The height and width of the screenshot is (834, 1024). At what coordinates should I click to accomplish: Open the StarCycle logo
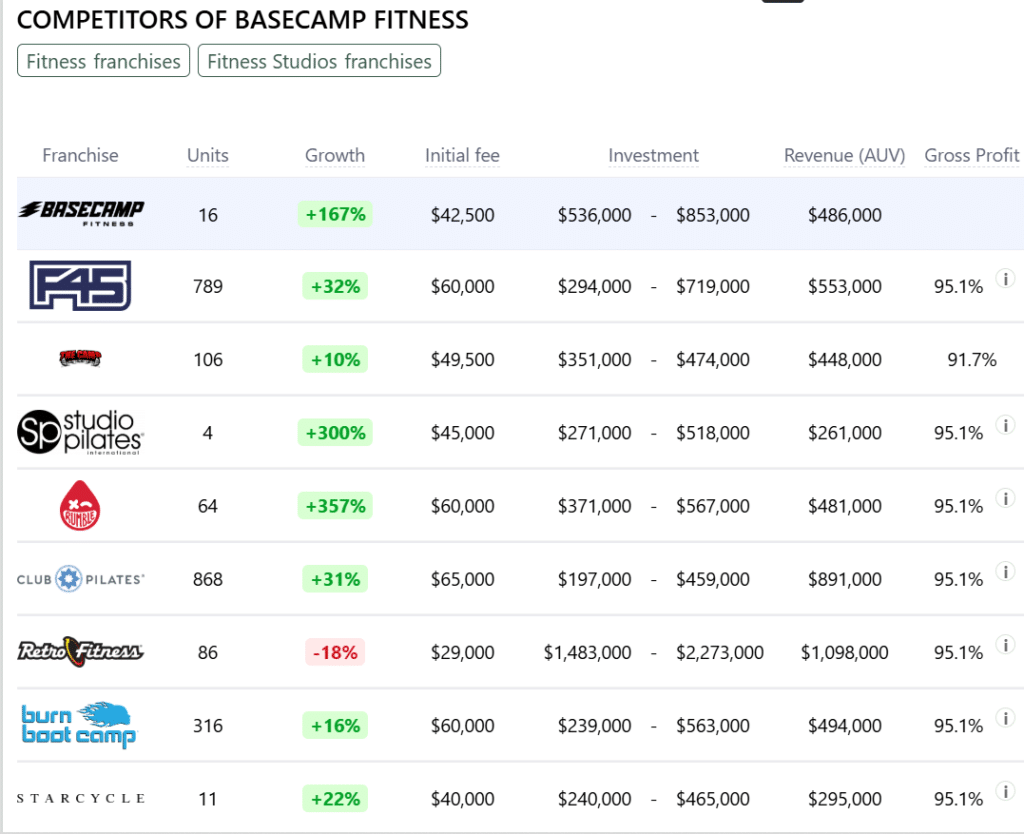[80, 798]
